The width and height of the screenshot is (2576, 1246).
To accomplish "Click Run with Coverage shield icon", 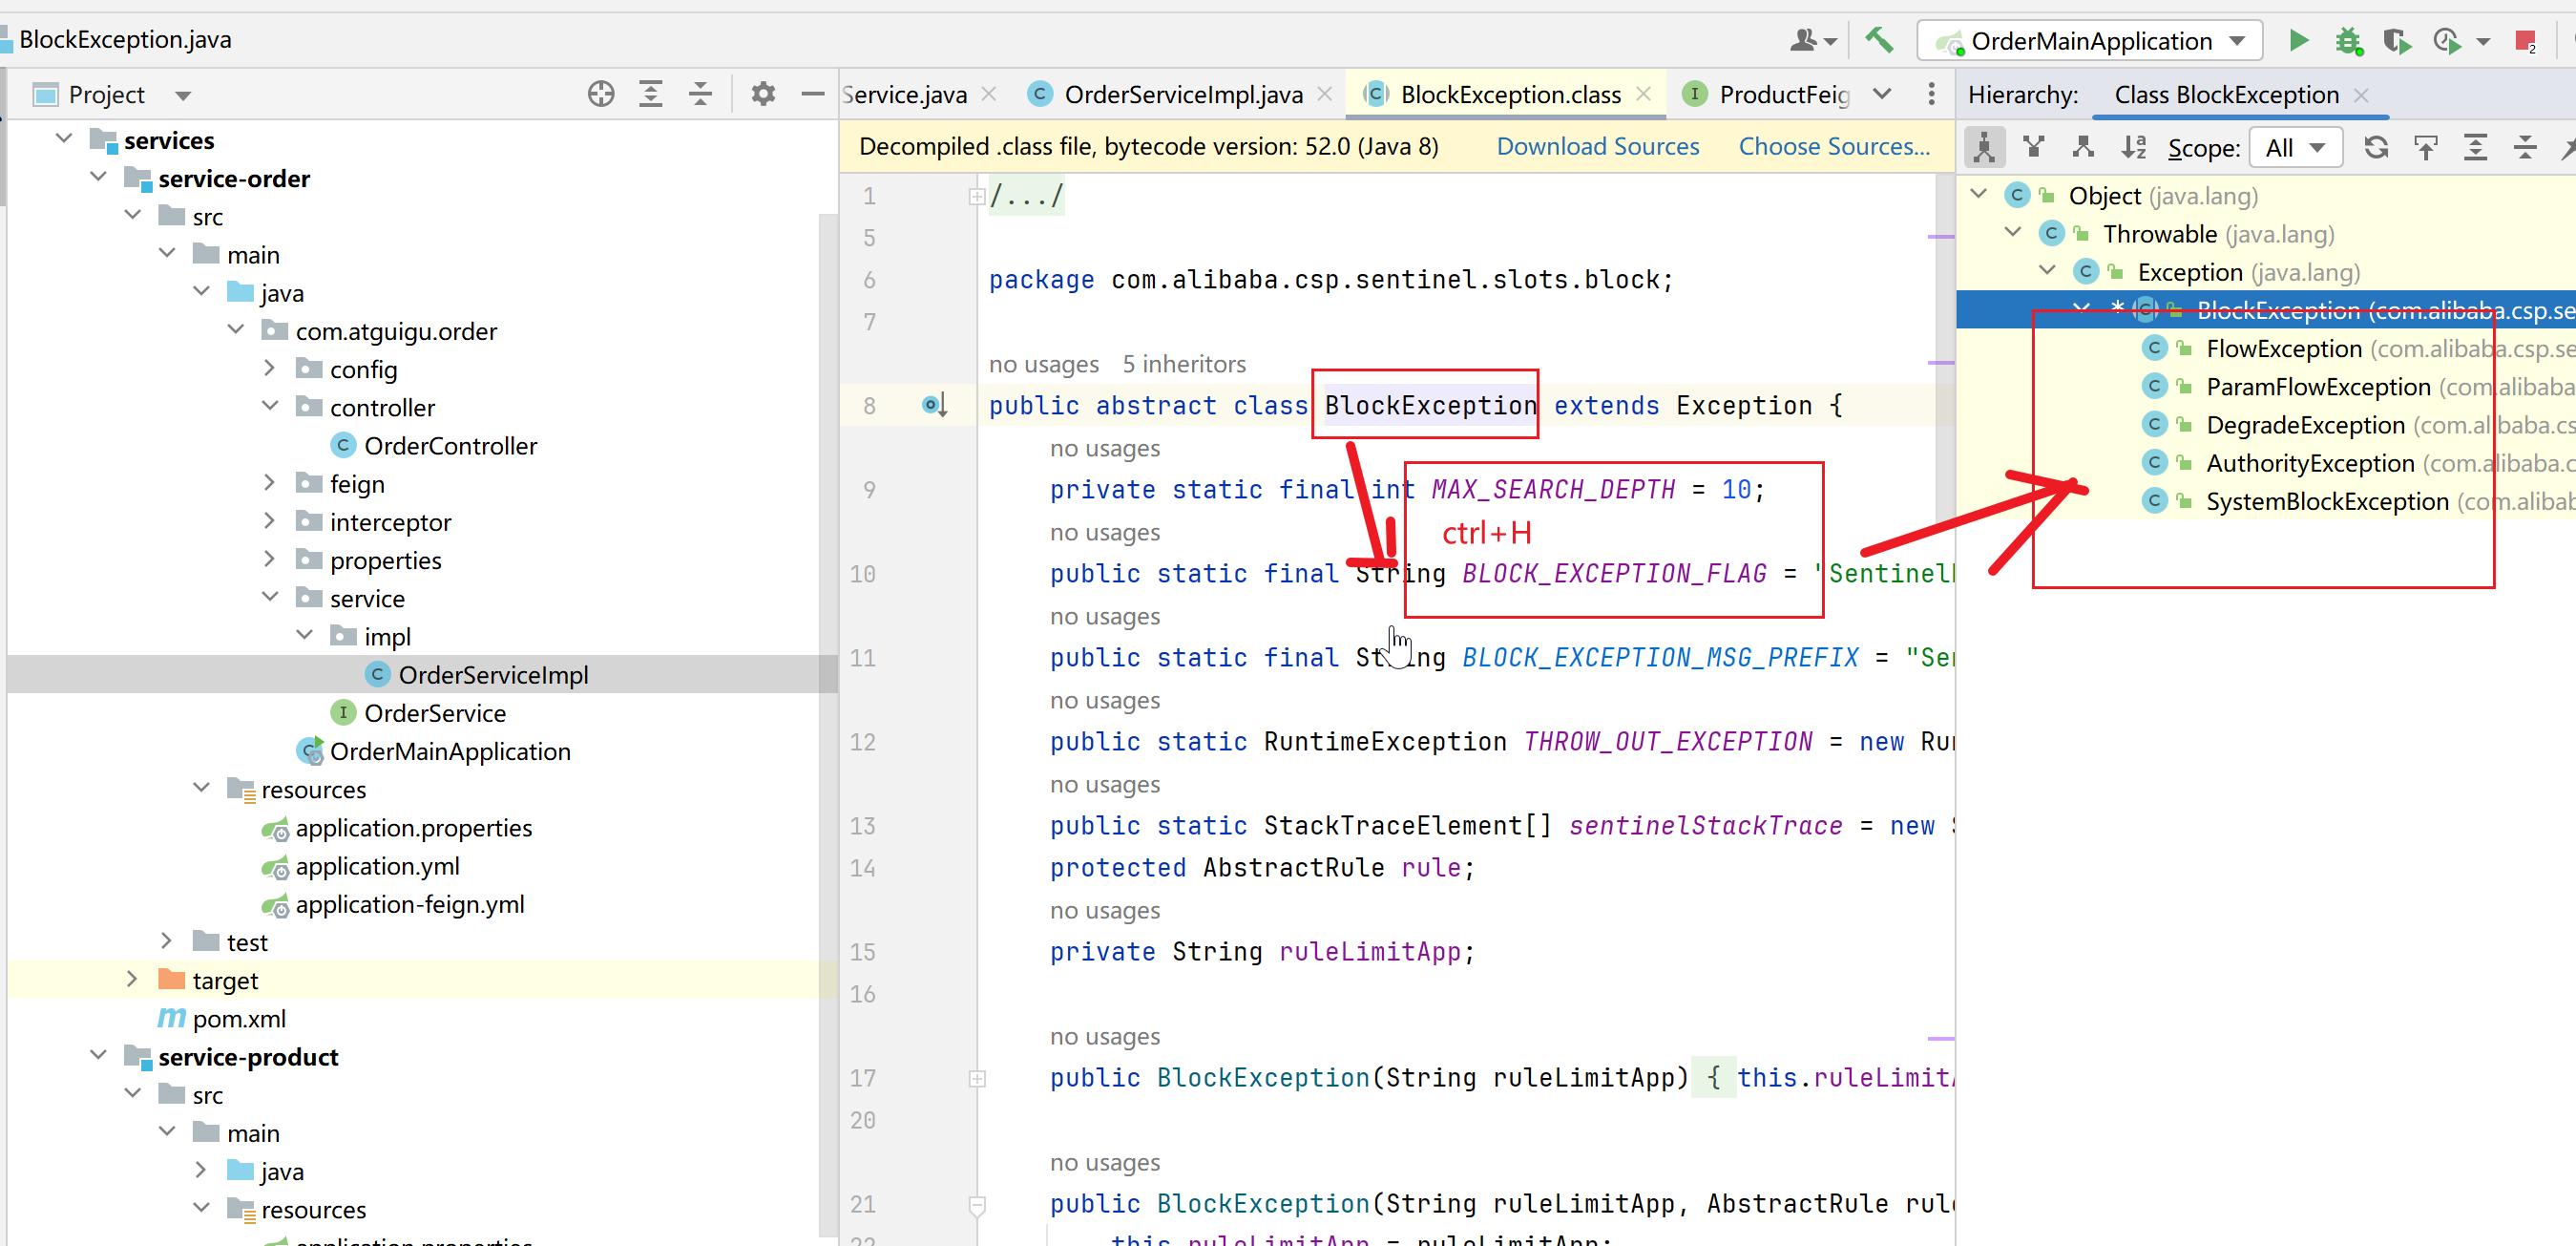I will tap(2396, 41).
